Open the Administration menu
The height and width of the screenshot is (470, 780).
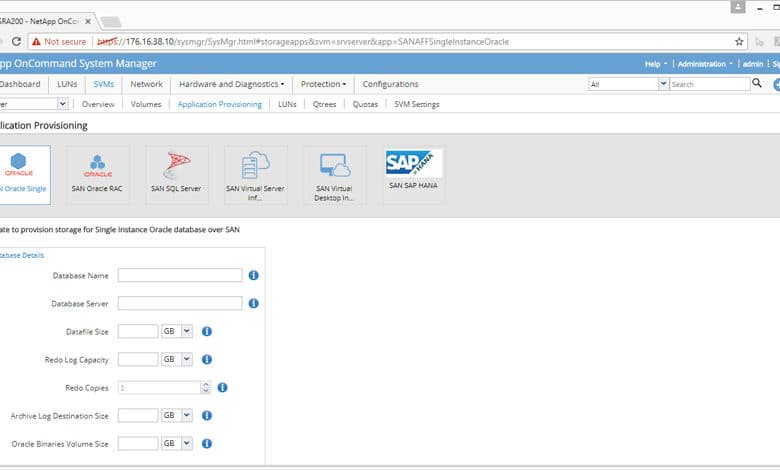pyautogui.click(x=705, y=64)
